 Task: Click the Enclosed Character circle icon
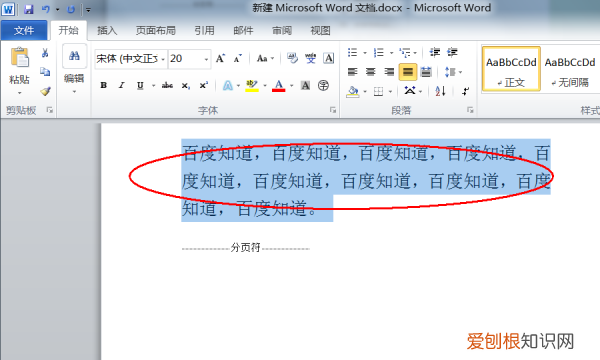tap(323, 85)
